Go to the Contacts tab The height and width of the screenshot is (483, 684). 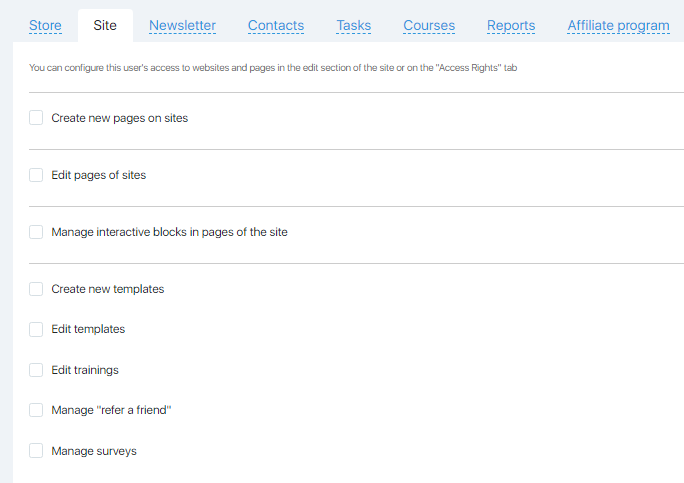point(276,26)
